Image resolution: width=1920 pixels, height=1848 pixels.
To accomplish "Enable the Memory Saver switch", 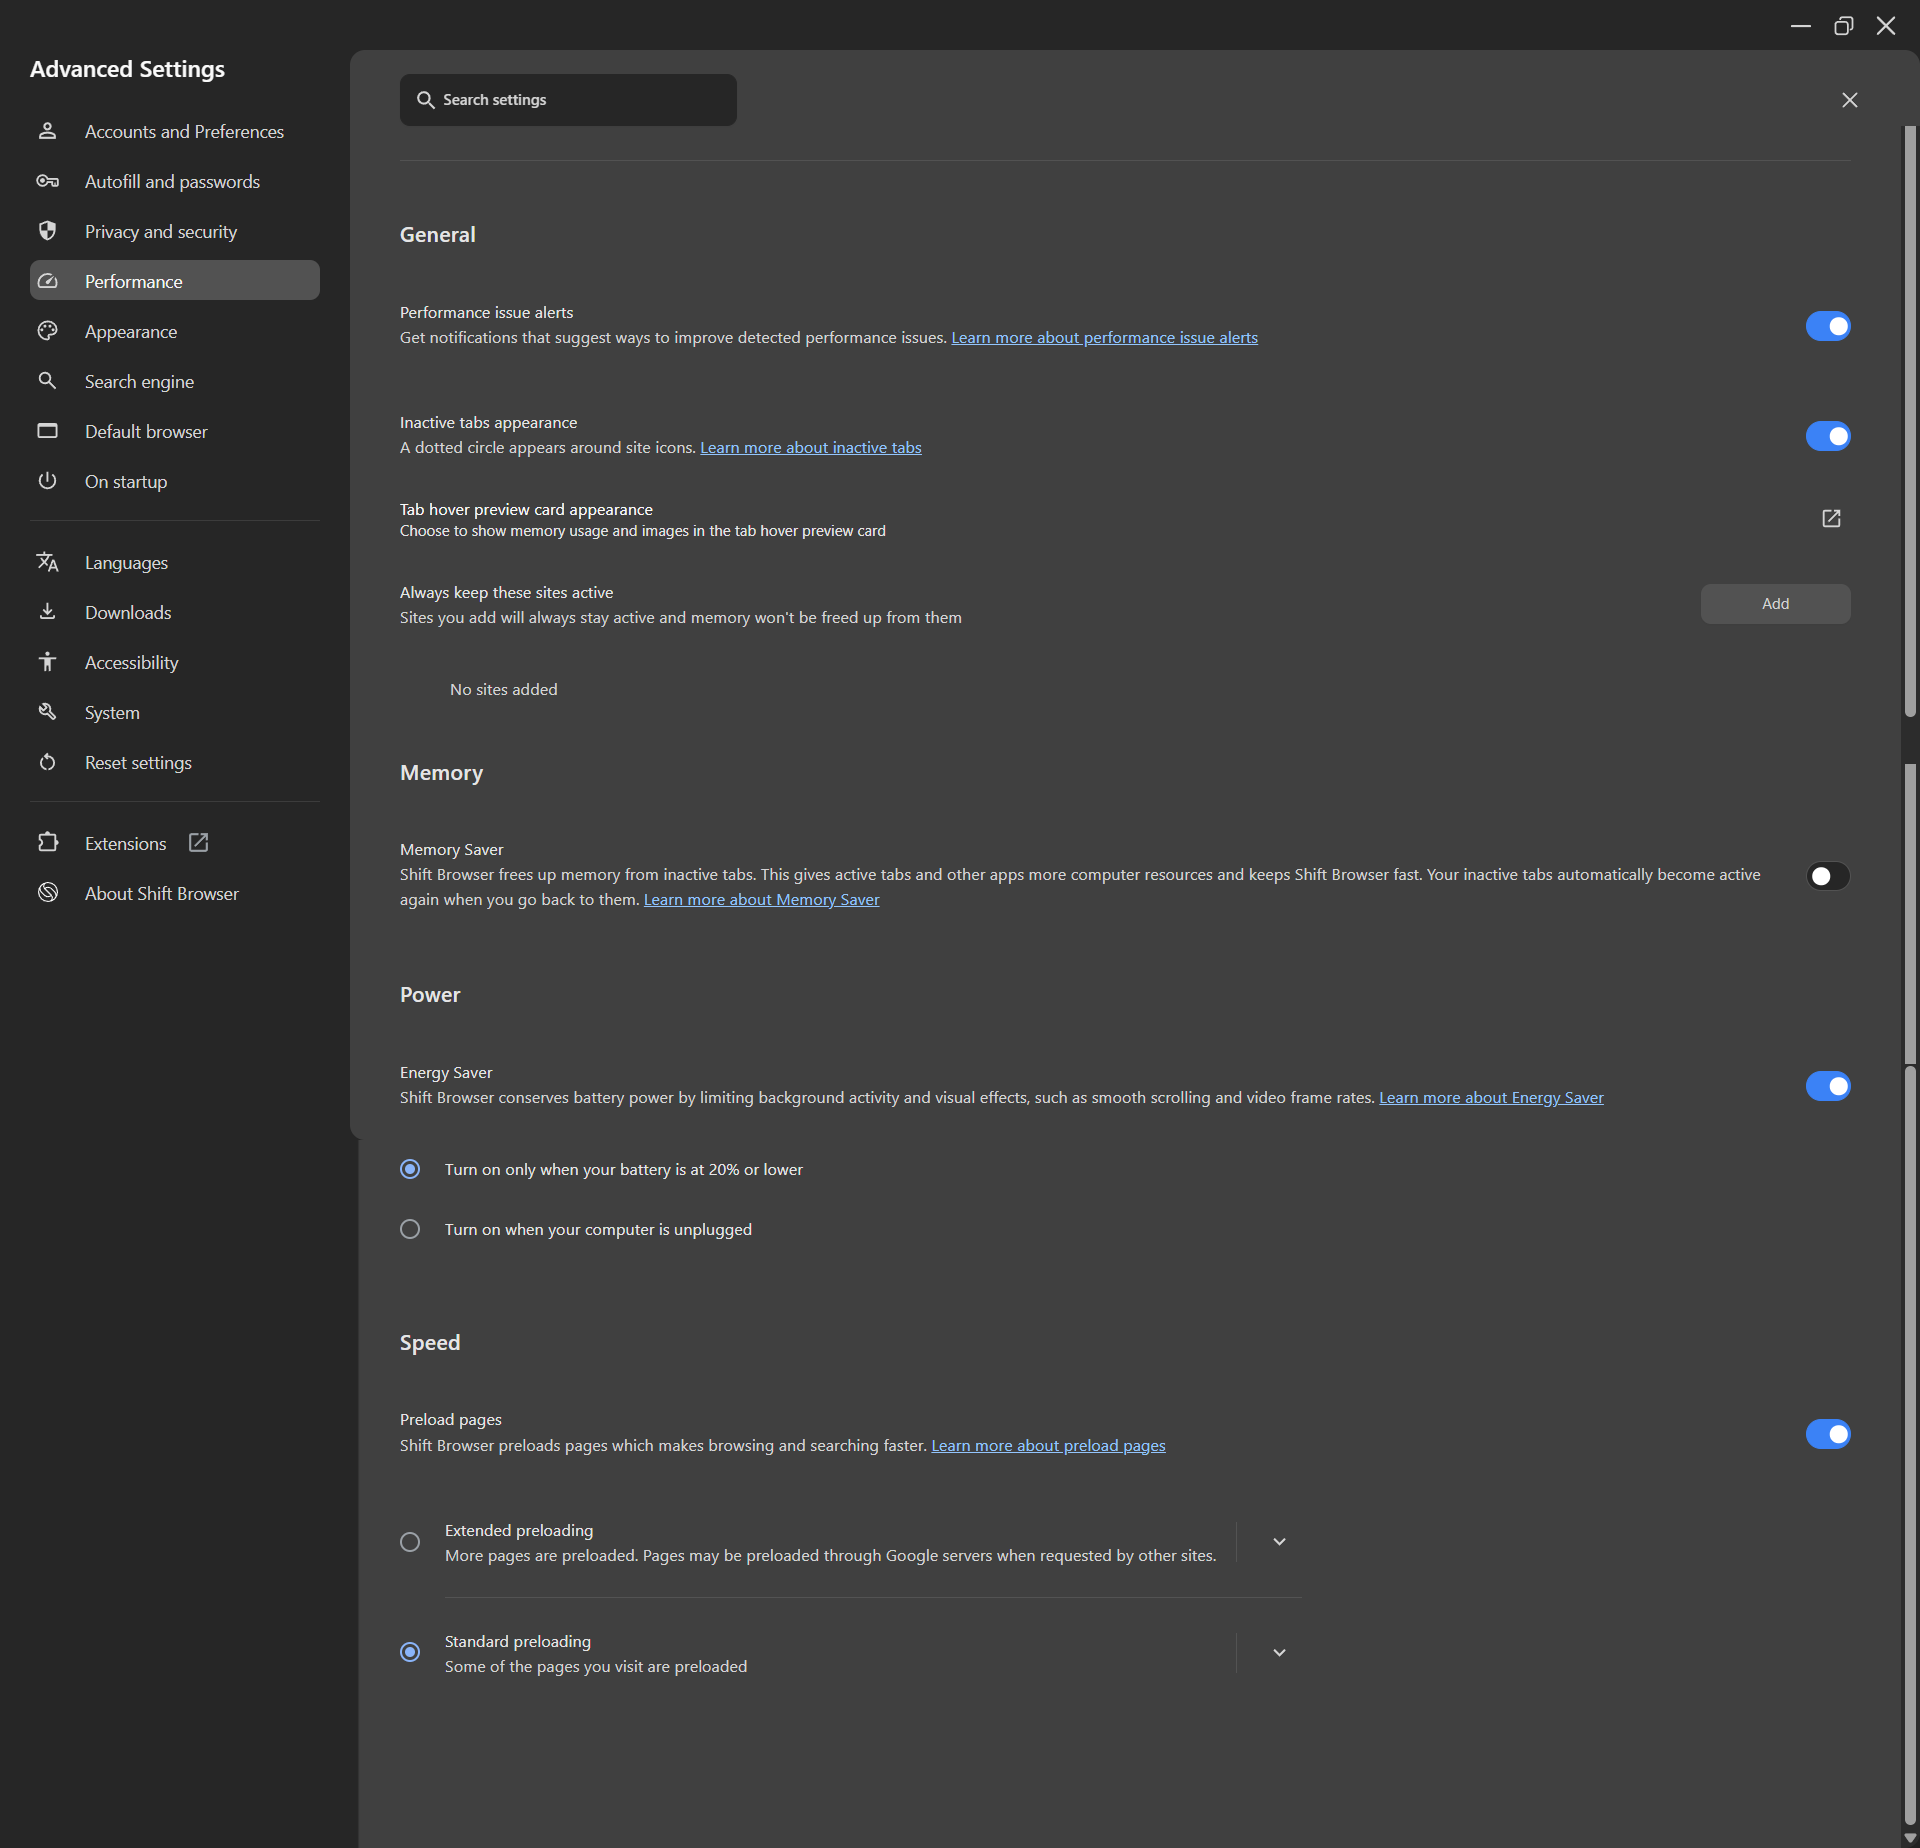I will point(1828,876).
